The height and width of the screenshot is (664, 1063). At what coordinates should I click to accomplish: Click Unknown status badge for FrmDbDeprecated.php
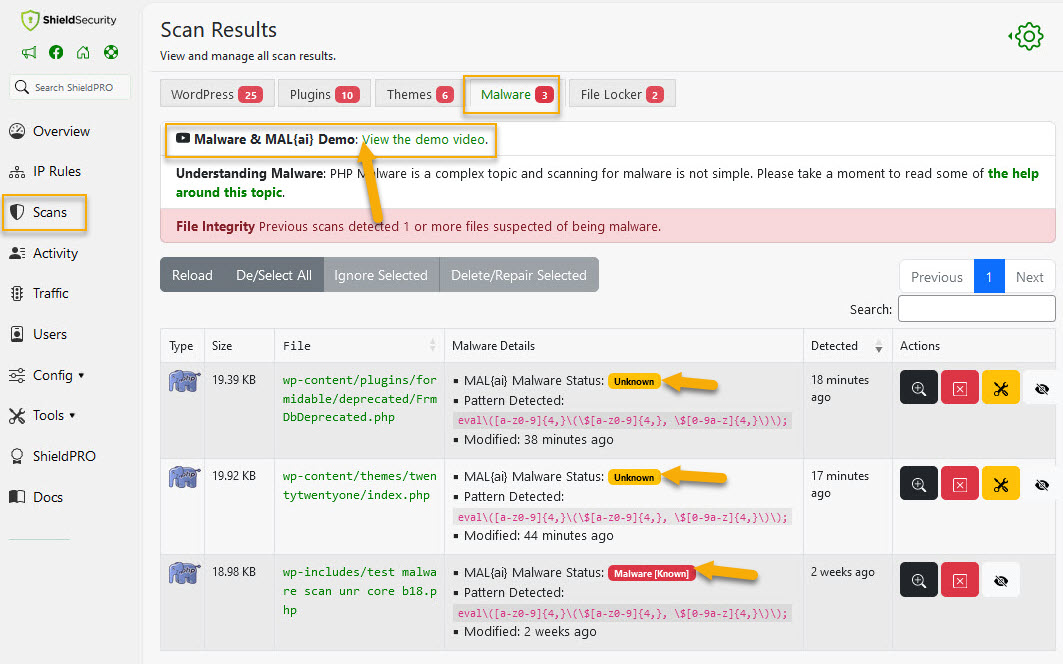(x=634, y=381)
